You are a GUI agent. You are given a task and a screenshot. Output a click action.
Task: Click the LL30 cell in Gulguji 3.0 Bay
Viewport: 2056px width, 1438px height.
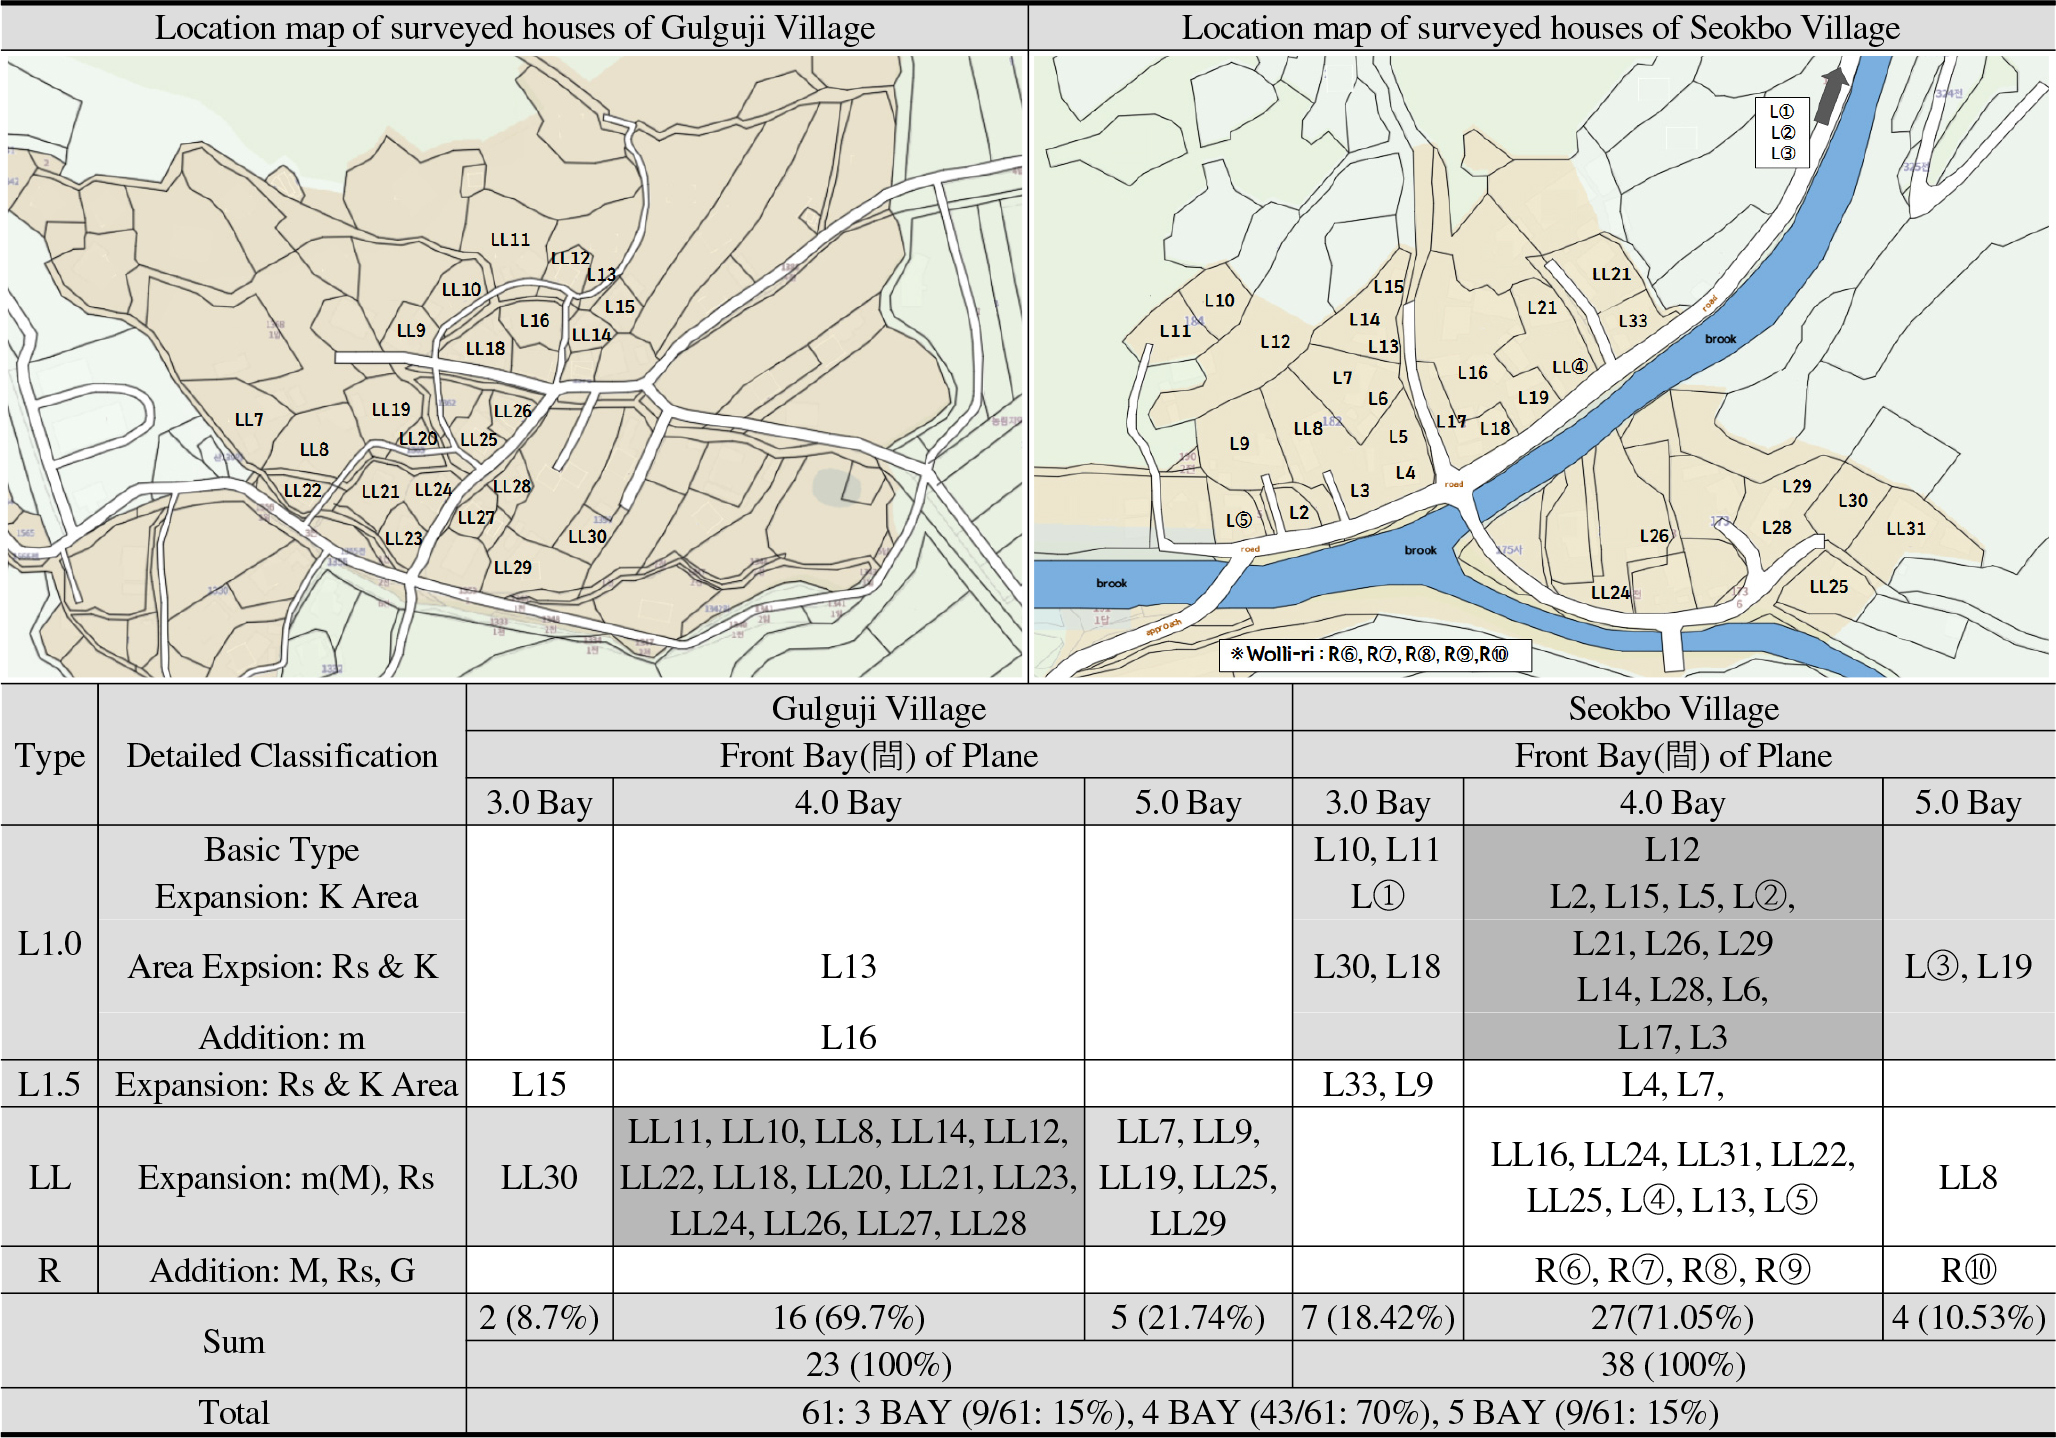tap(539, 1178)
